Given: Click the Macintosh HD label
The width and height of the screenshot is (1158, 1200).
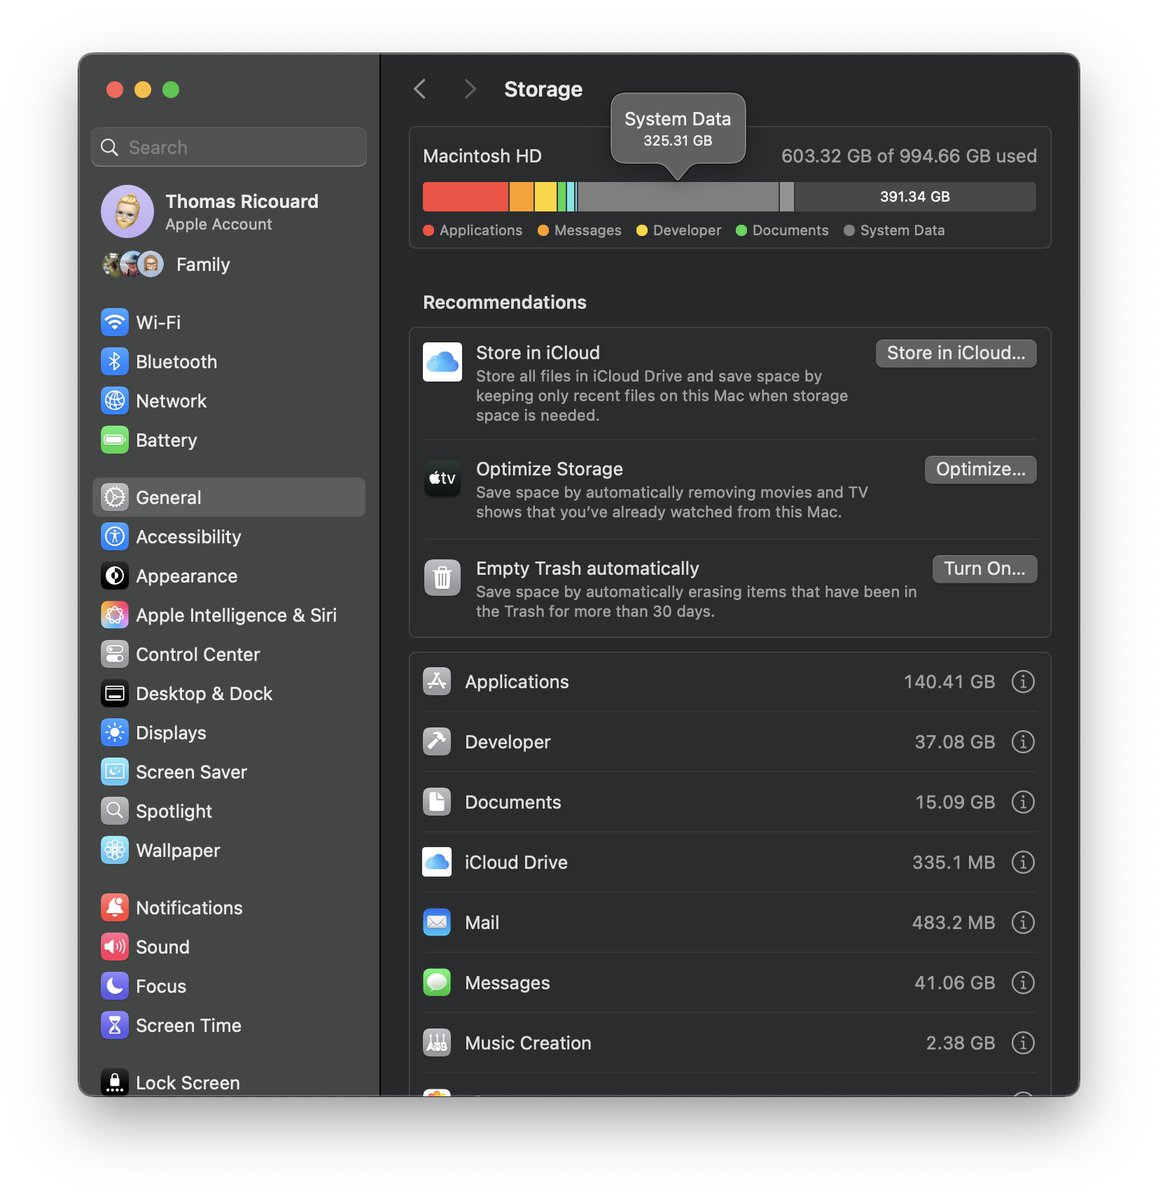Looking at the screenshot, I should click(x=482, y=156).
